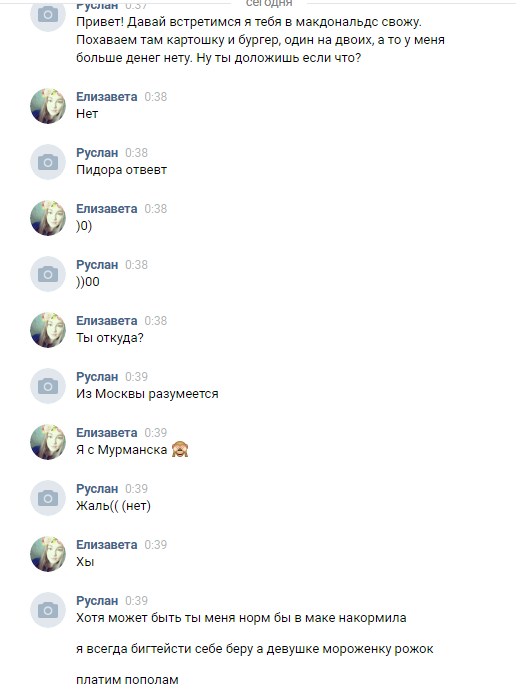
Task: Click Руслан's camera placeholder avatar beside the 'Привет!' message
Action: click(x=48, y=15)
